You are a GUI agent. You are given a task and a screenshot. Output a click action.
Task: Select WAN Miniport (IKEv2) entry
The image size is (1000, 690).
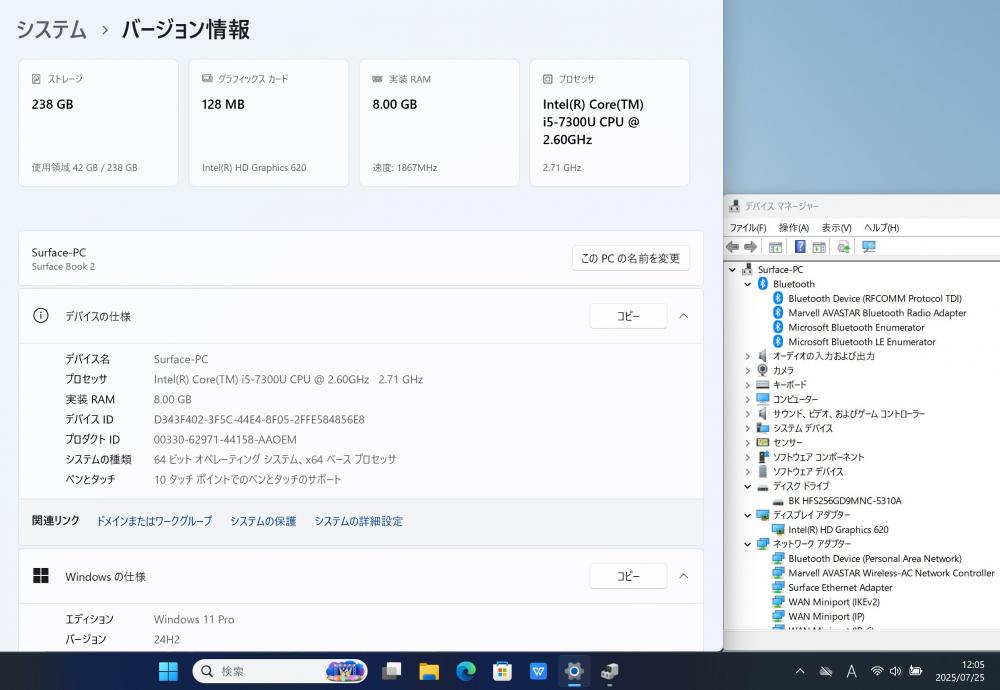834,602
